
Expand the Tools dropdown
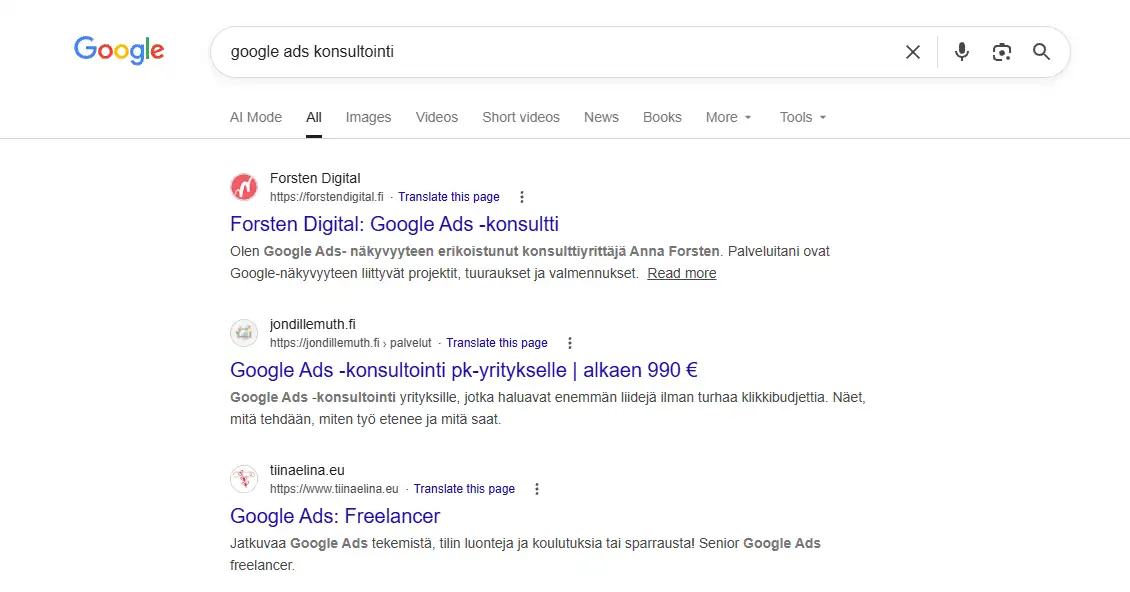(801, 117)
